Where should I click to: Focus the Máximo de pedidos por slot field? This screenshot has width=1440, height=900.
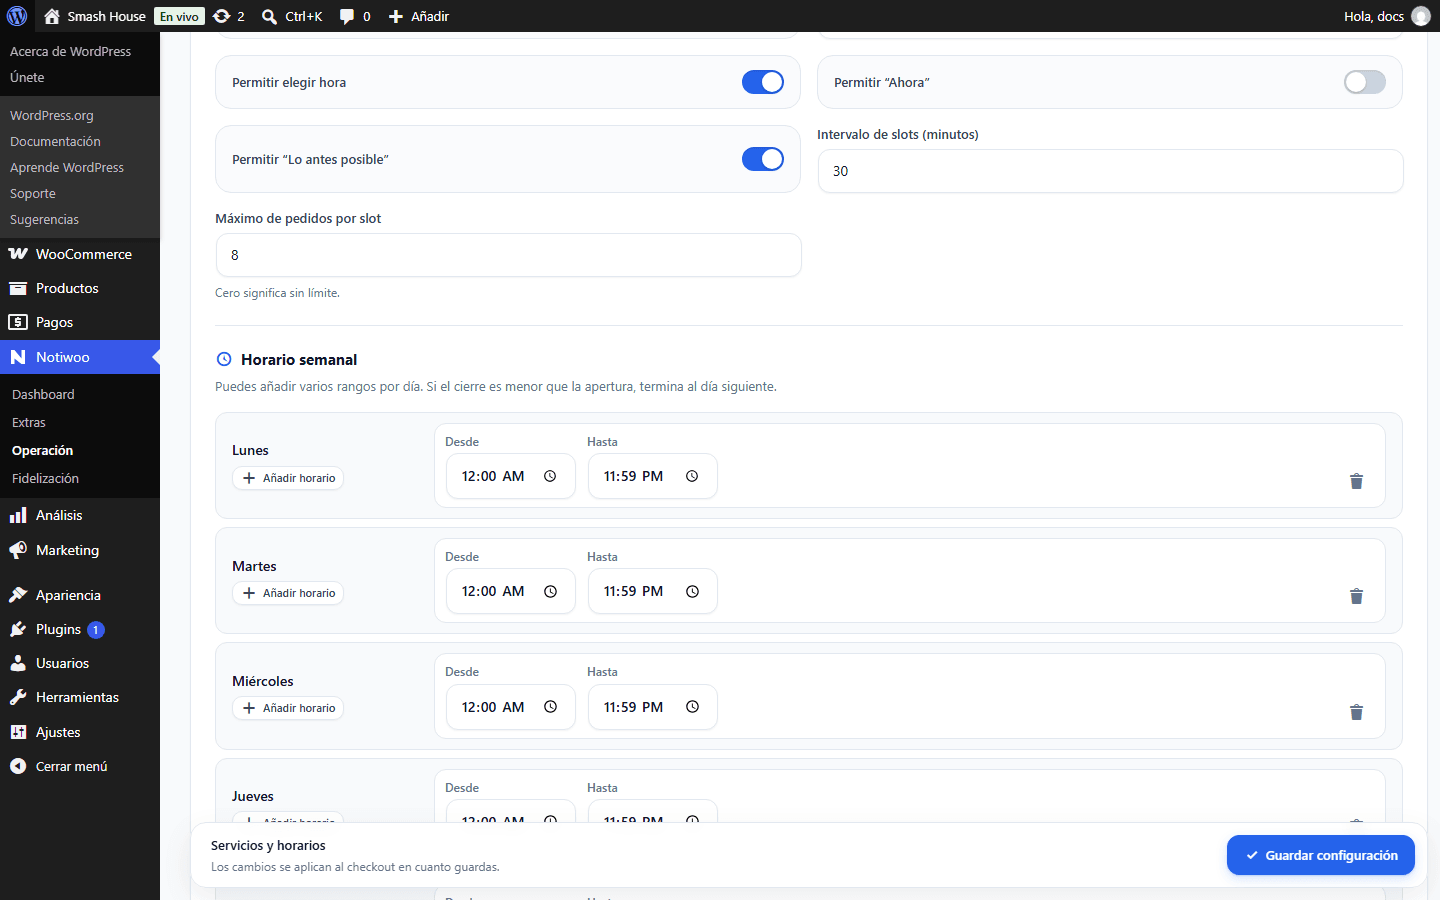point(508,255)
